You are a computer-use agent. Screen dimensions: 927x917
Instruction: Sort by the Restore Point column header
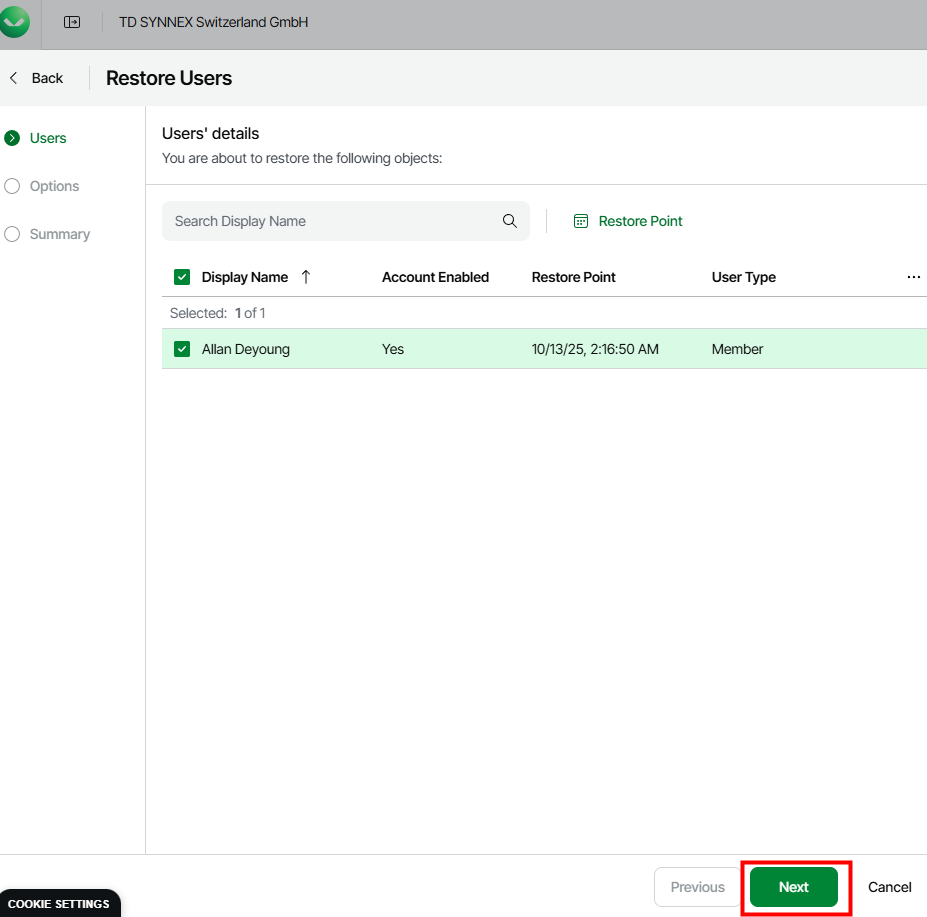pos(573,277)
